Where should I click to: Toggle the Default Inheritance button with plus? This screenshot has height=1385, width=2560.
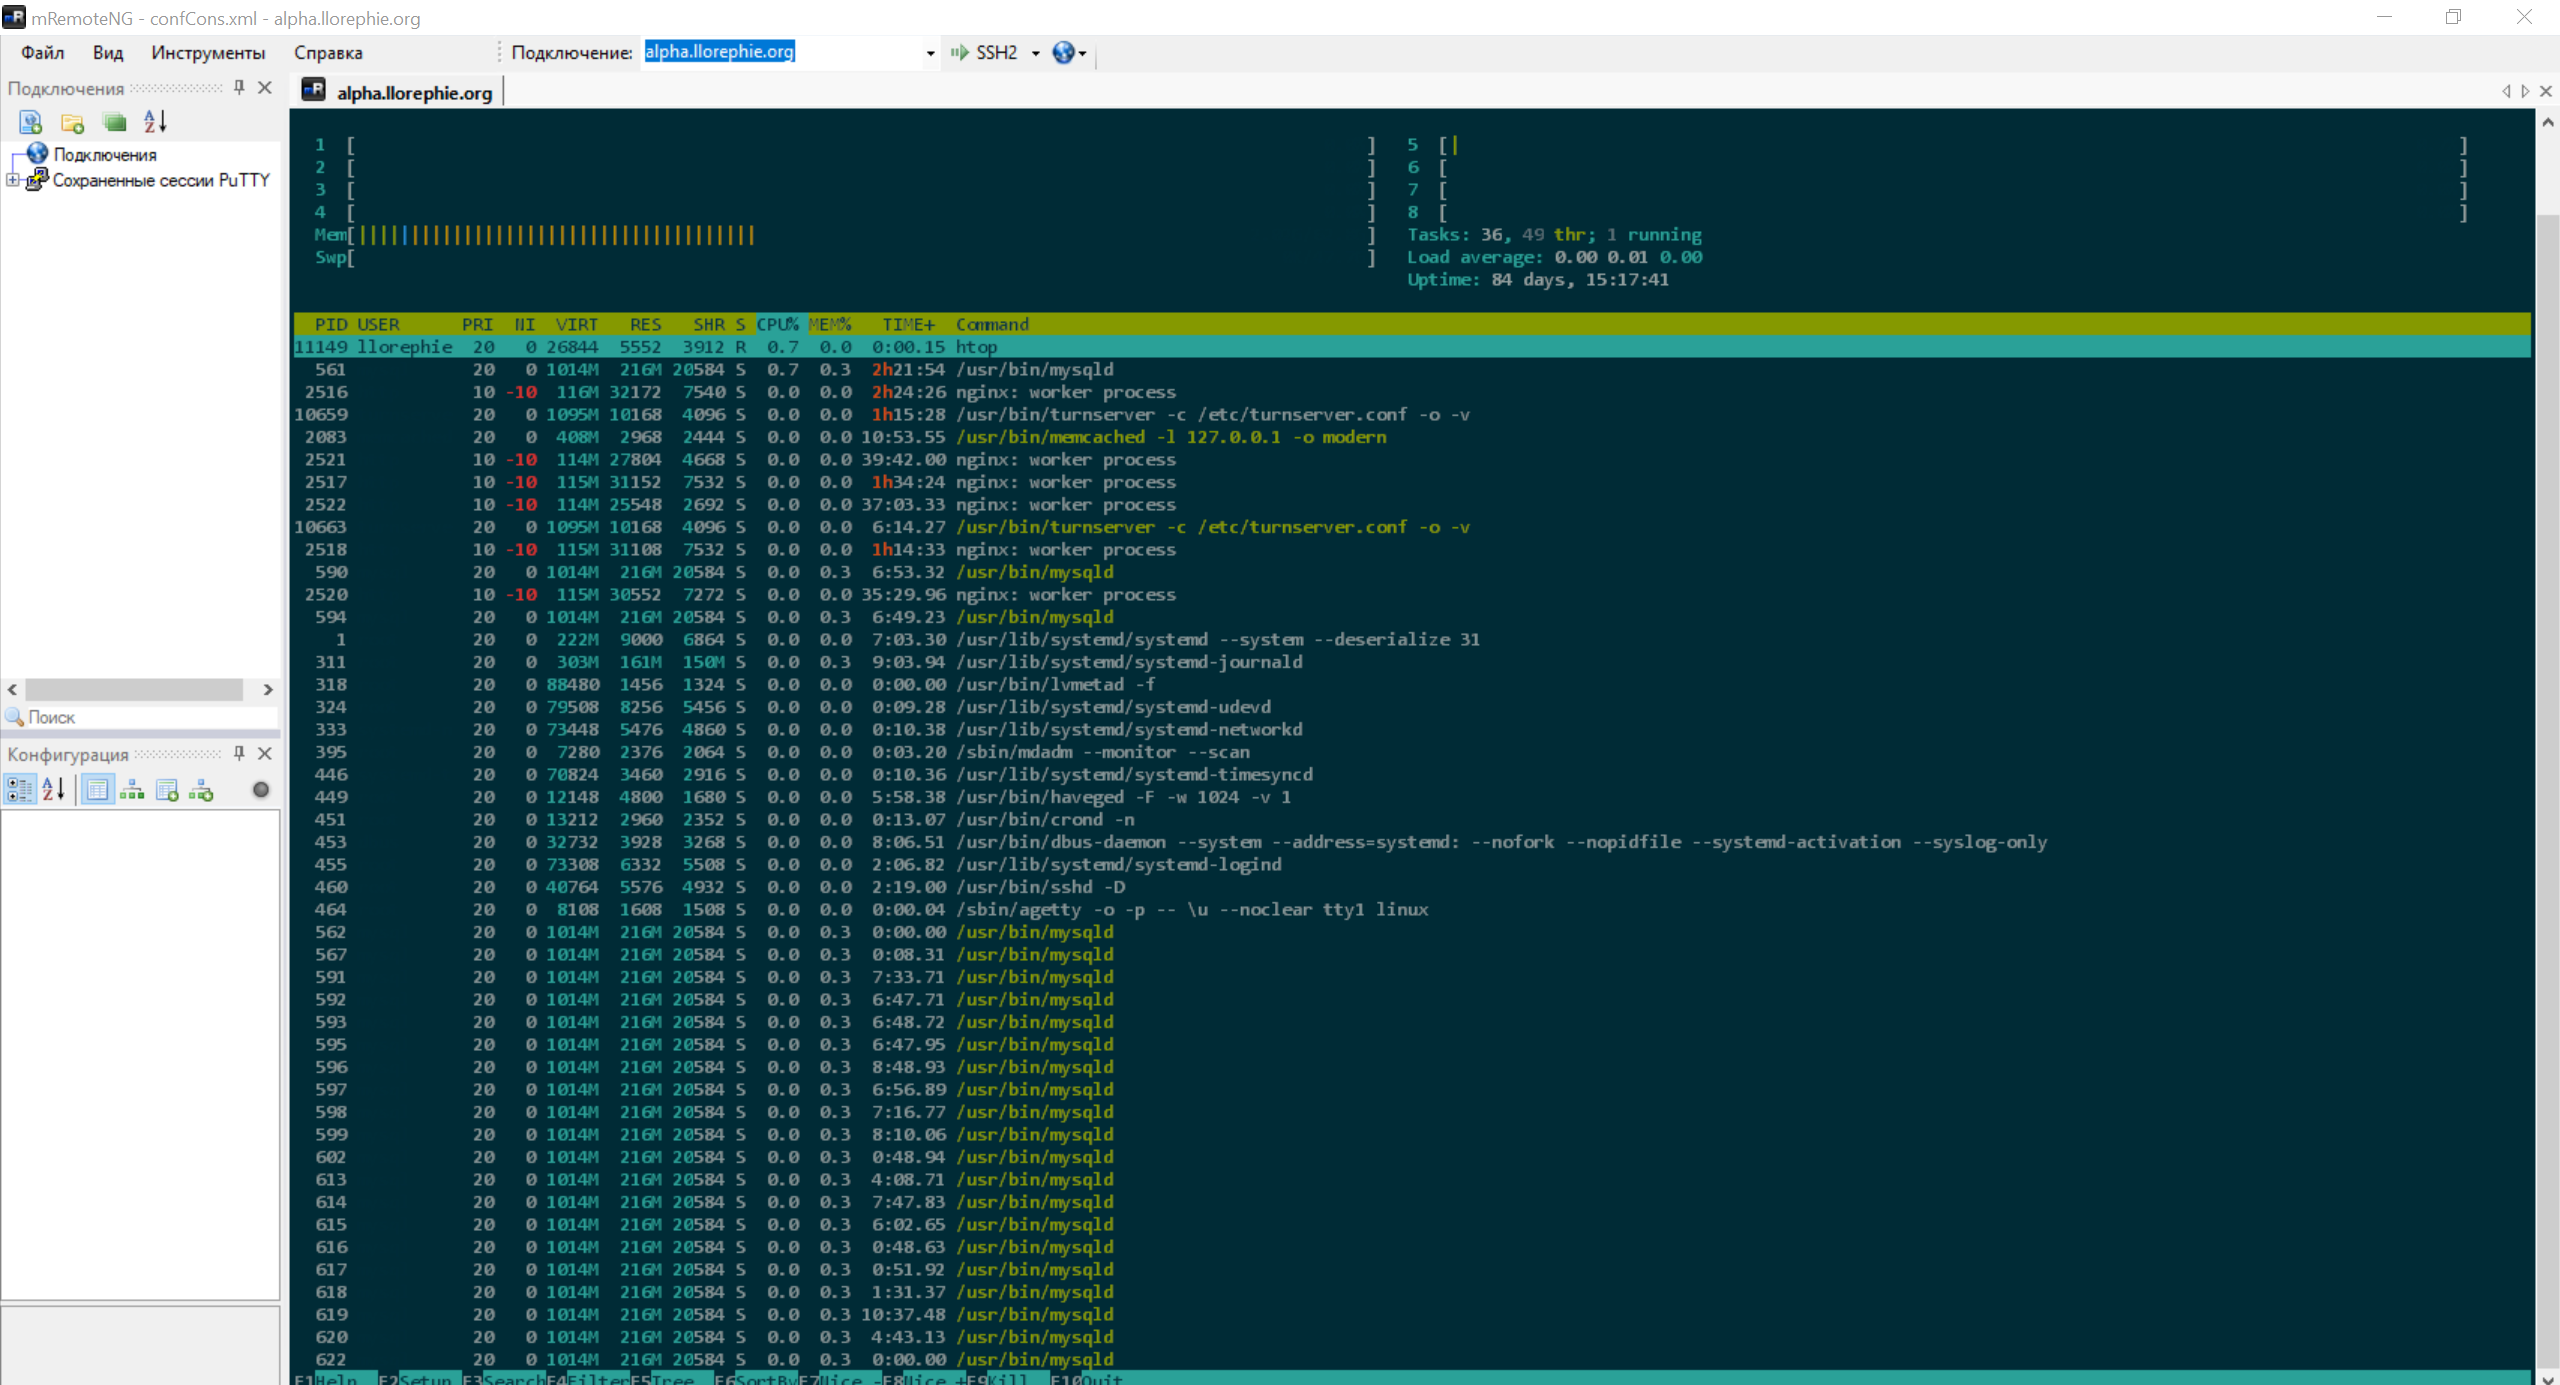pos(201,790)
